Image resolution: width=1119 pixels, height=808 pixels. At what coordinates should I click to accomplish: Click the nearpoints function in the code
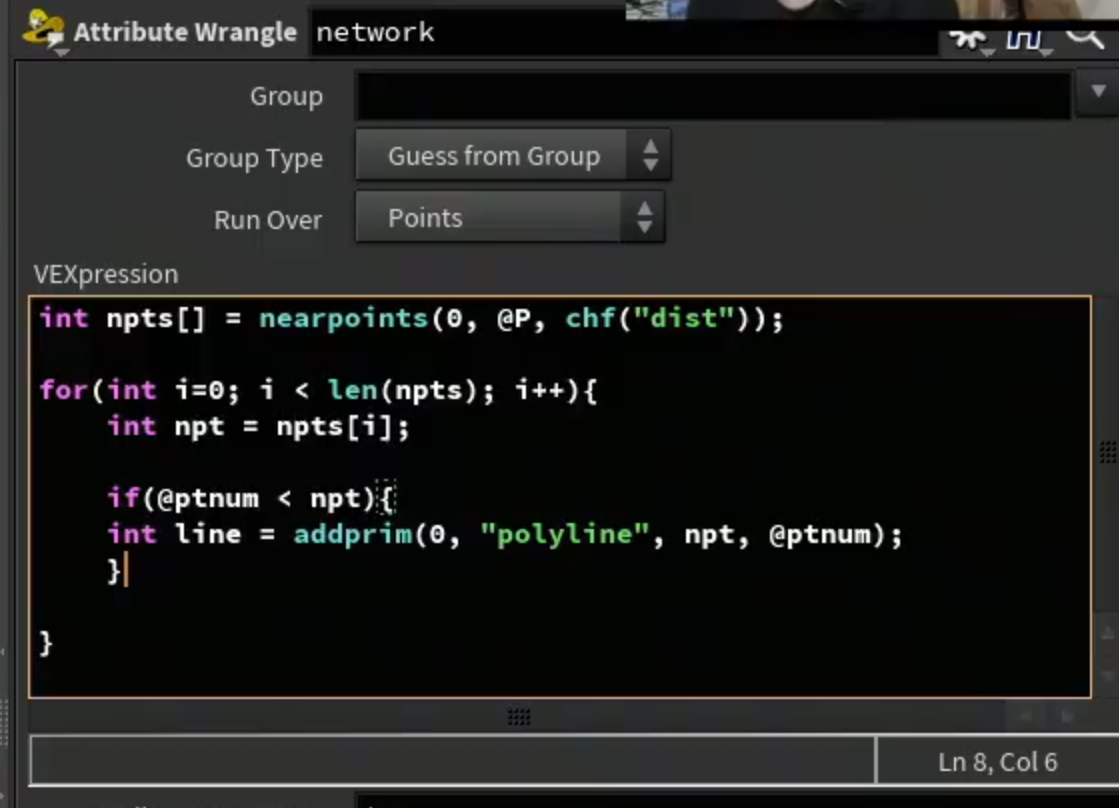[x=343, y=318]
